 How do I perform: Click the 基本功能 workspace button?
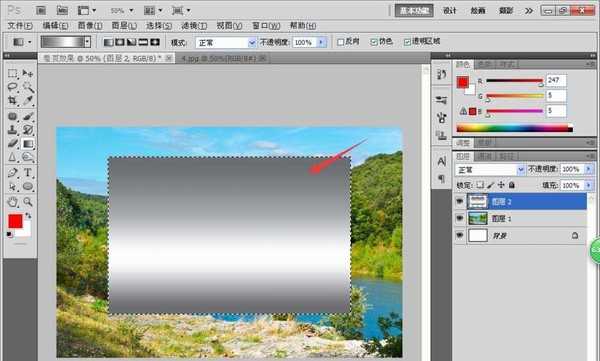414,10
